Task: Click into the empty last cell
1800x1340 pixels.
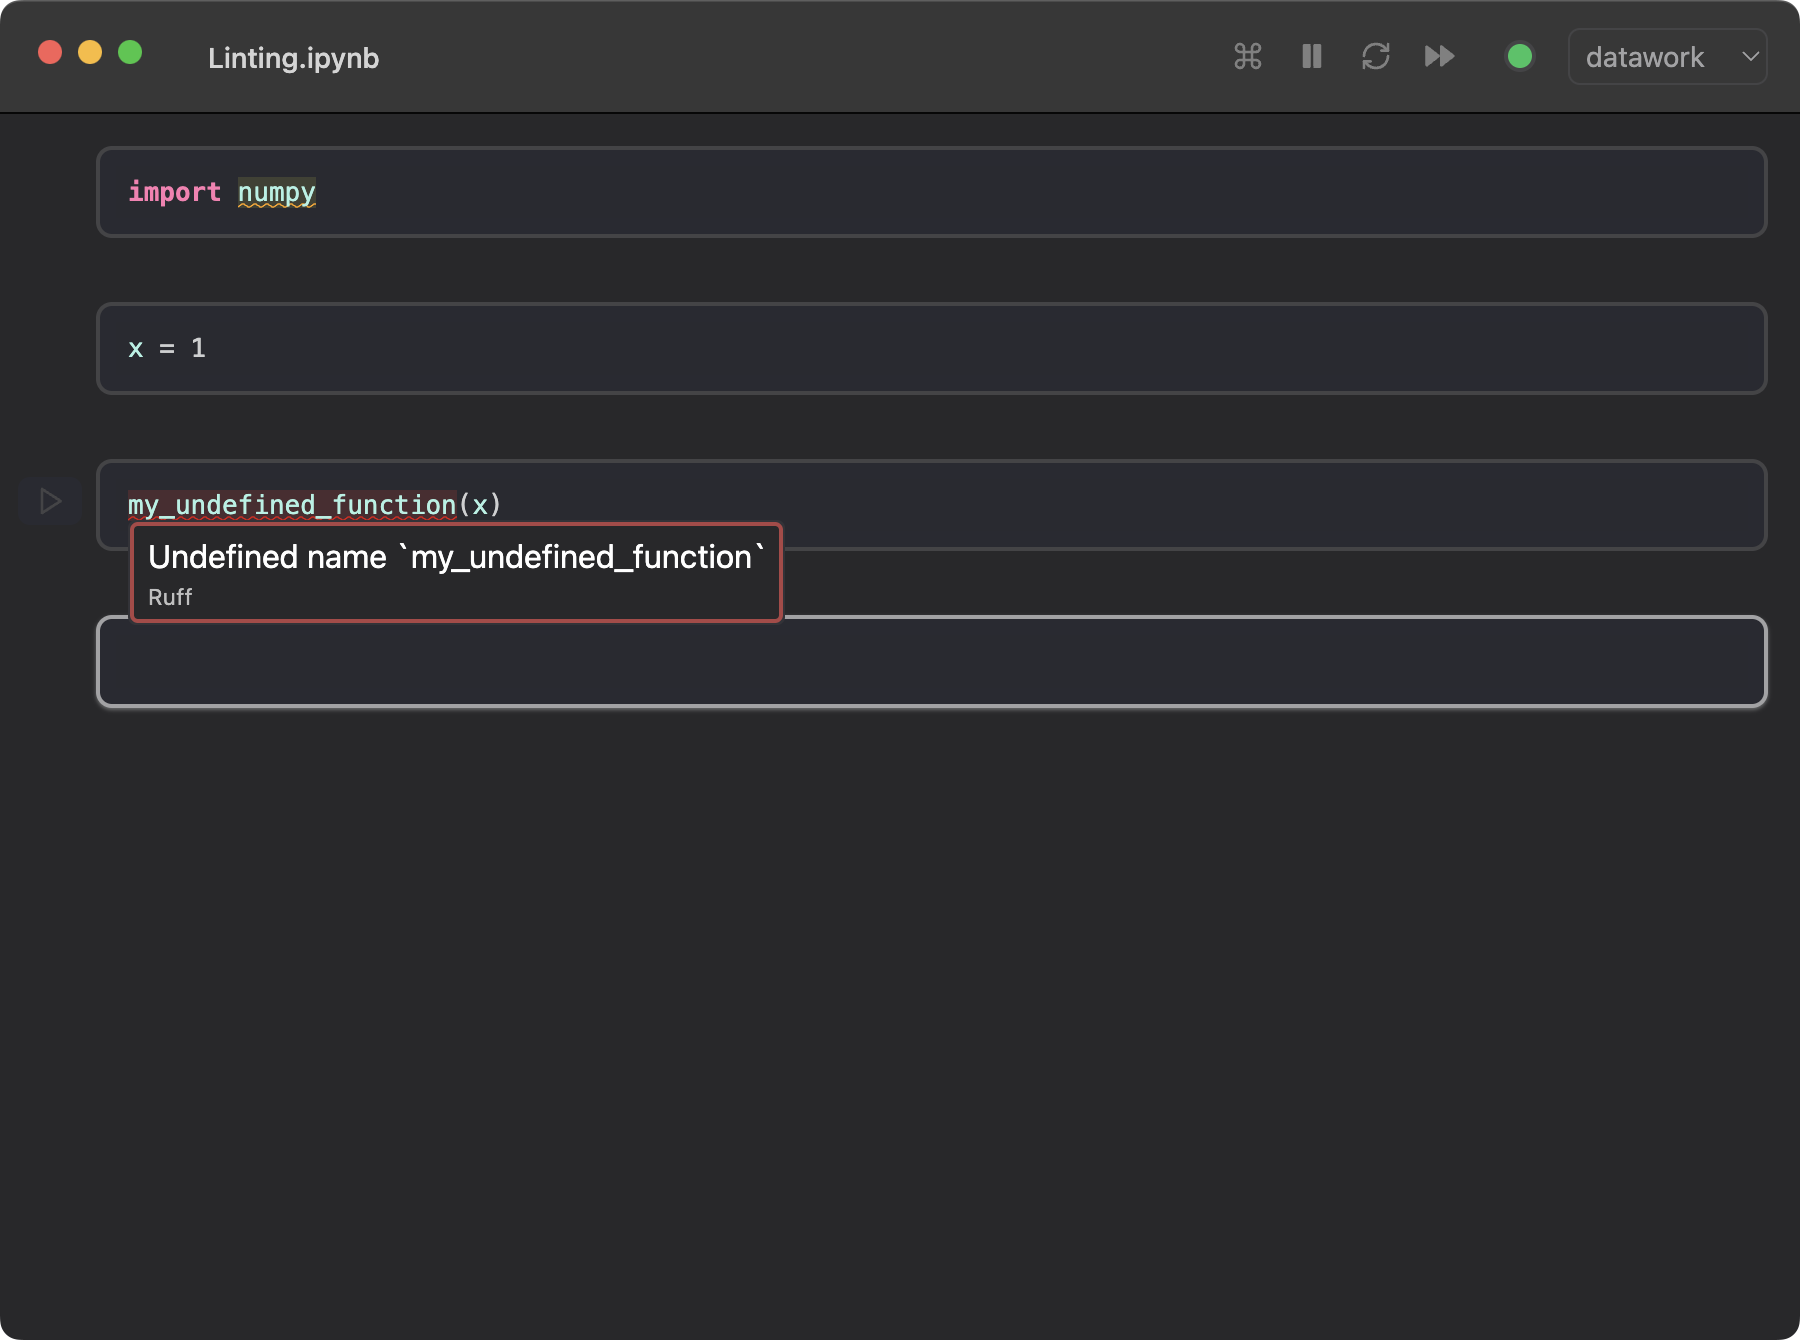Action: coord(931,662)
